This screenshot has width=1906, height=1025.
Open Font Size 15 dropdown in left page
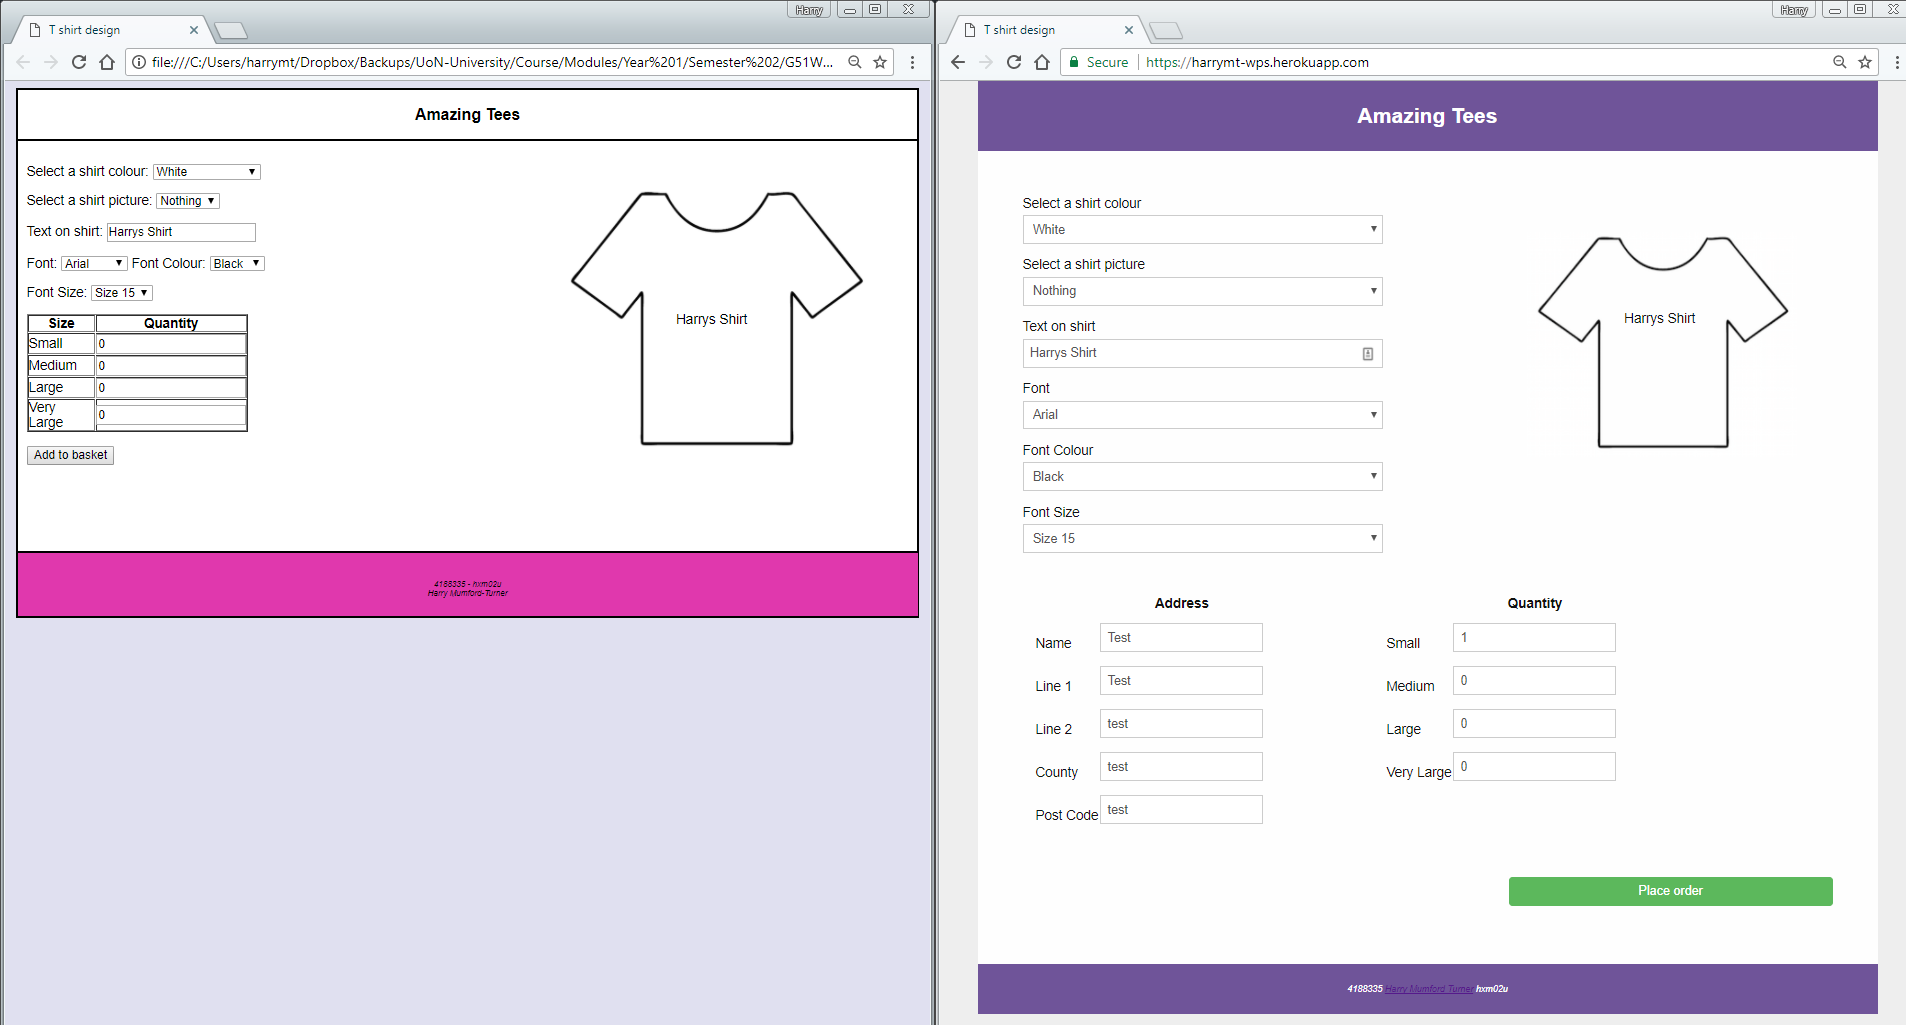tap(122, 293)
